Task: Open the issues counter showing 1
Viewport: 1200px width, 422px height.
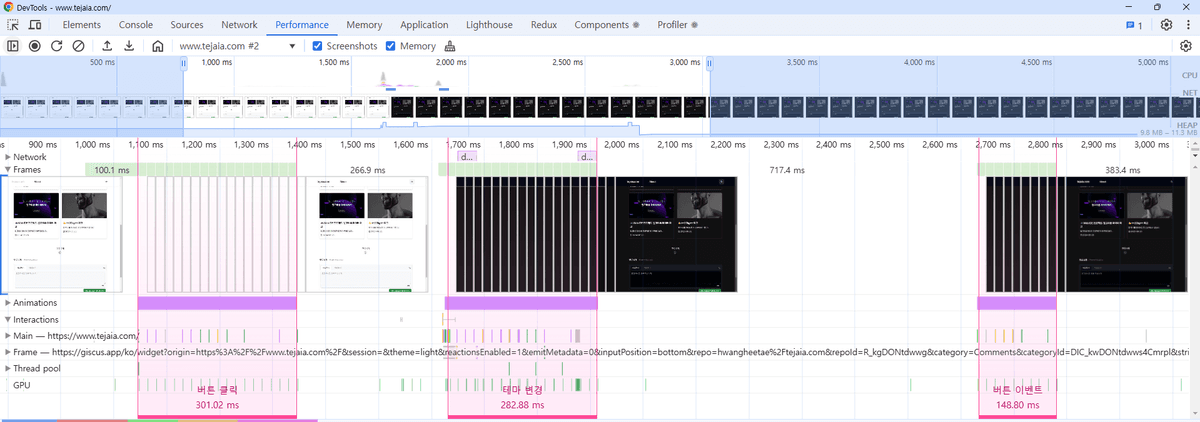Action: coord(1134,24)
